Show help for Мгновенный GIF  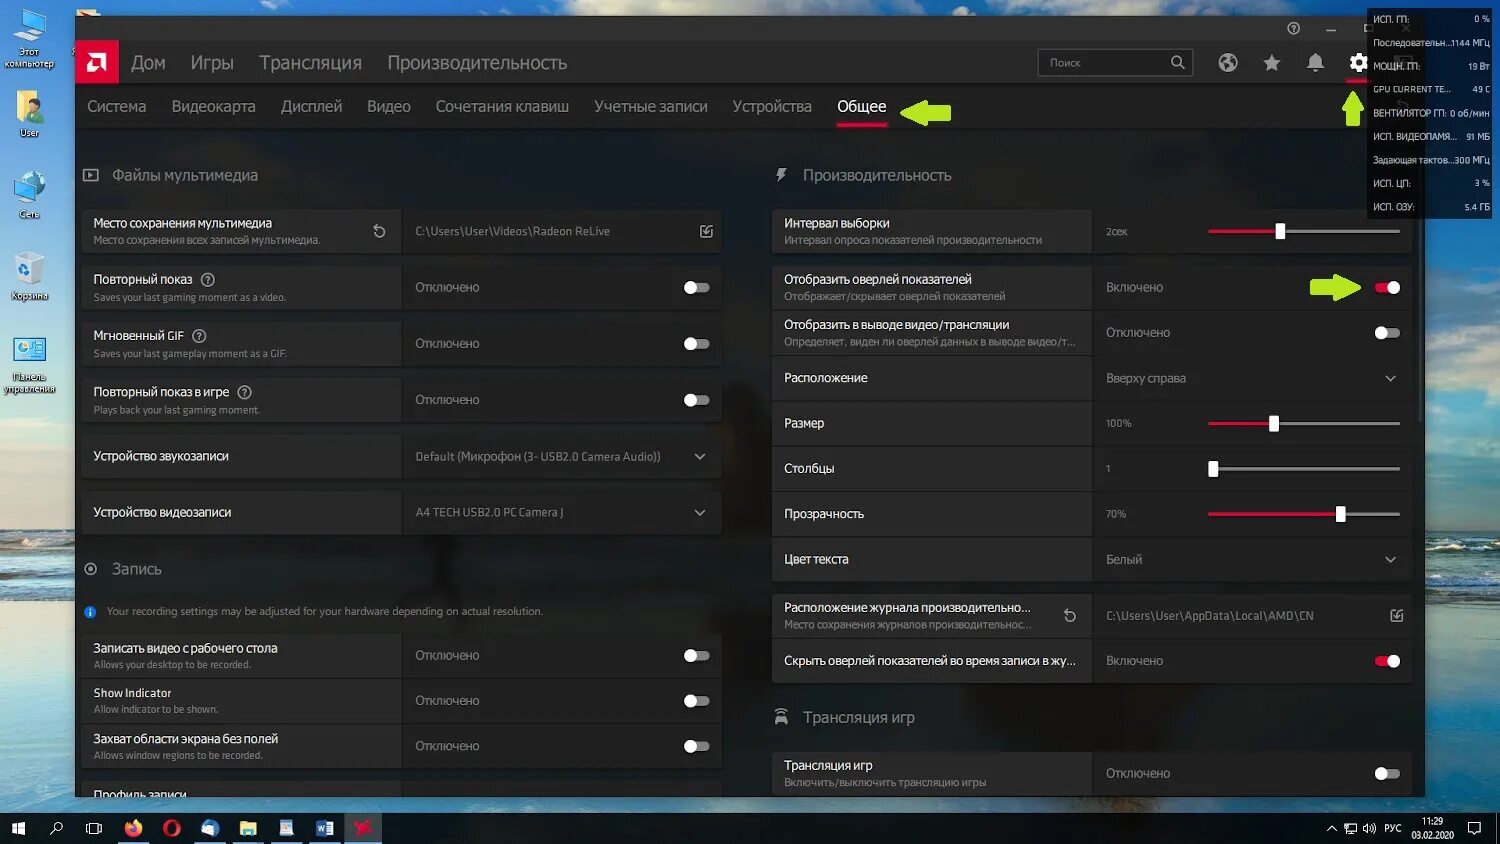(x=199, y=336)
